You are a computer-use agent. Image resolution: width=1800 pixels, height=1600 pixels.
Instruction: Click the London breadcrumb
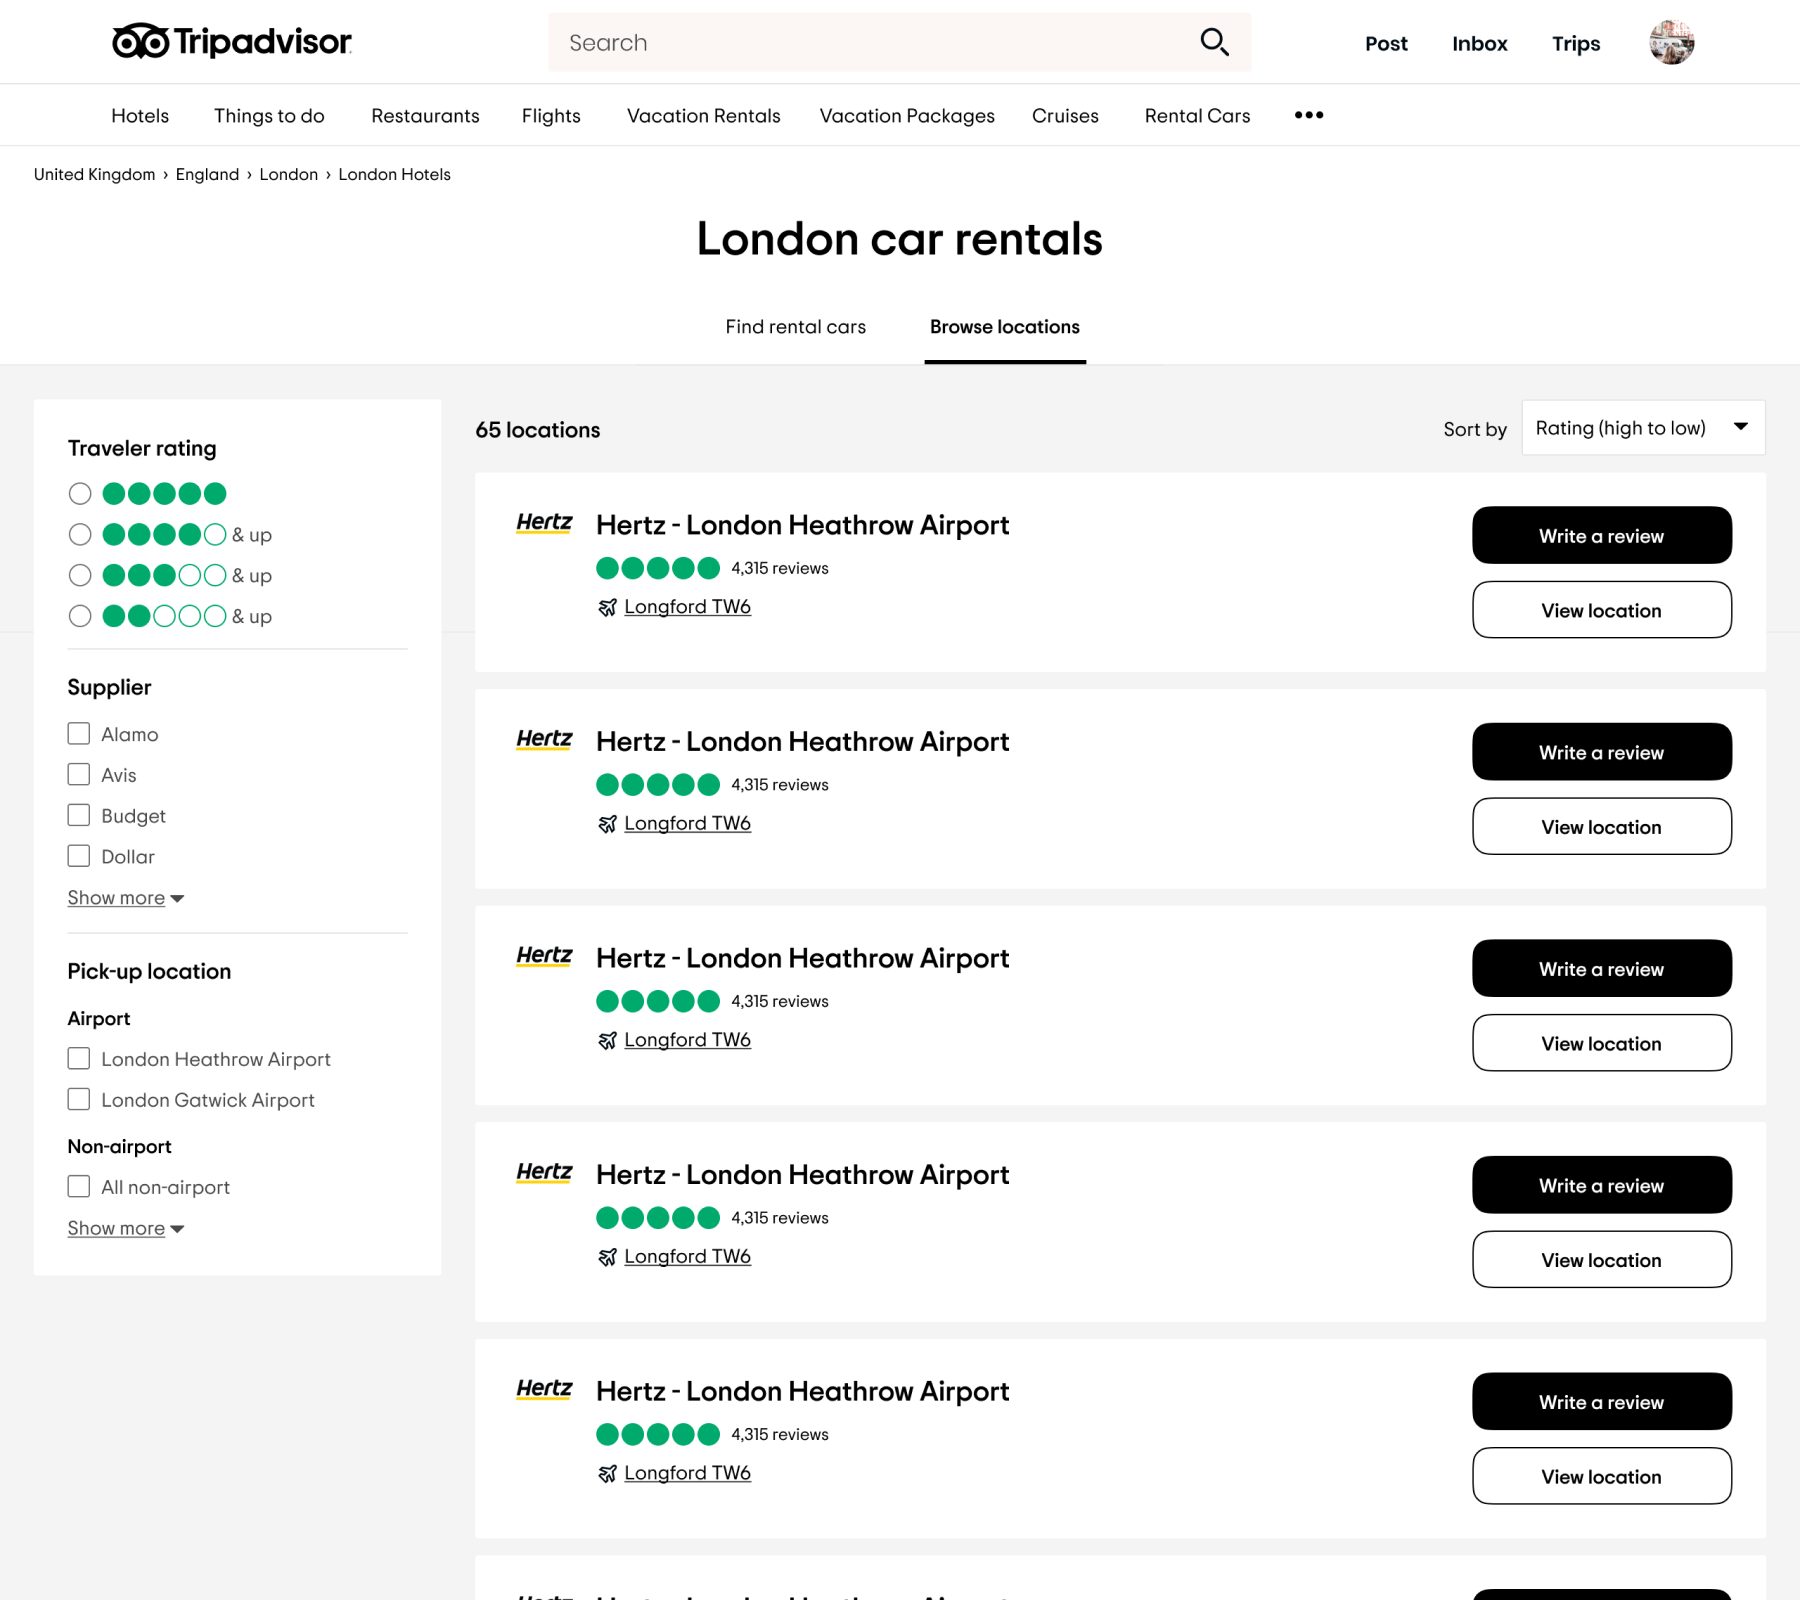pyautogui.click(x=289, y=174)
